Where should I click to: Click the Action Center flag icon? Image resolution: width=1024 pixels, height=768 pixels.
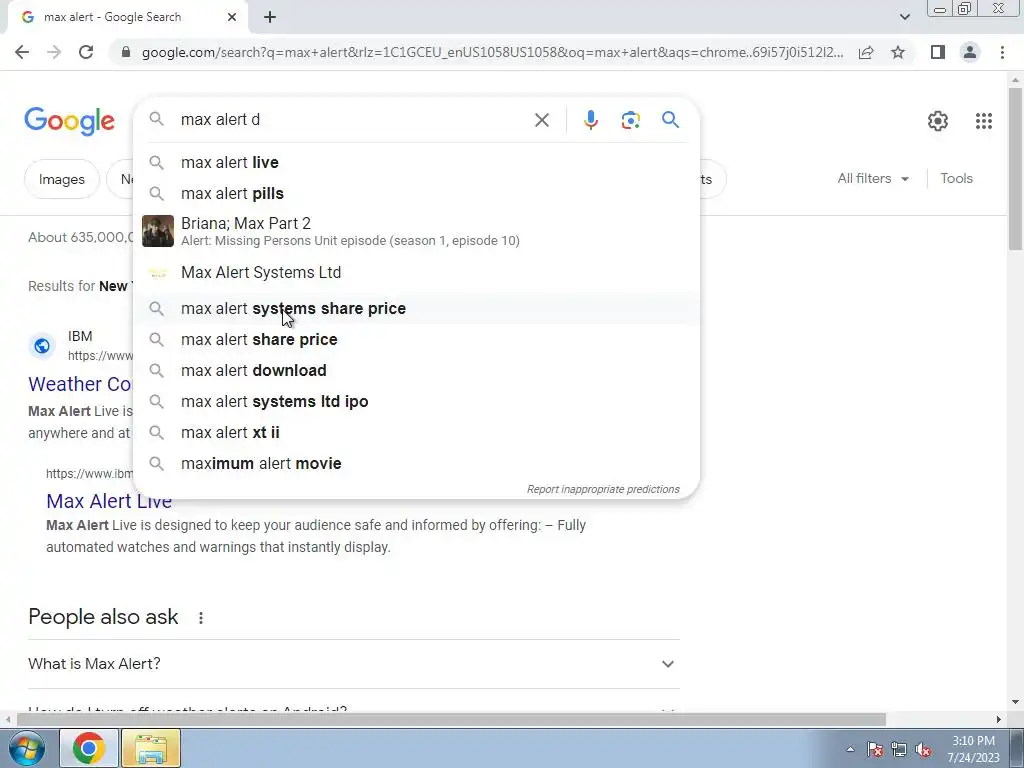[x=875, y=749]
